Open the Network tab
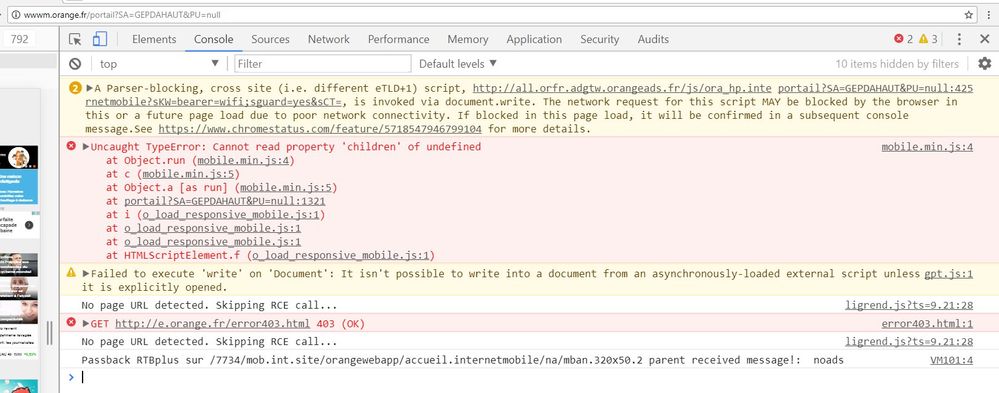 [329, 39]
